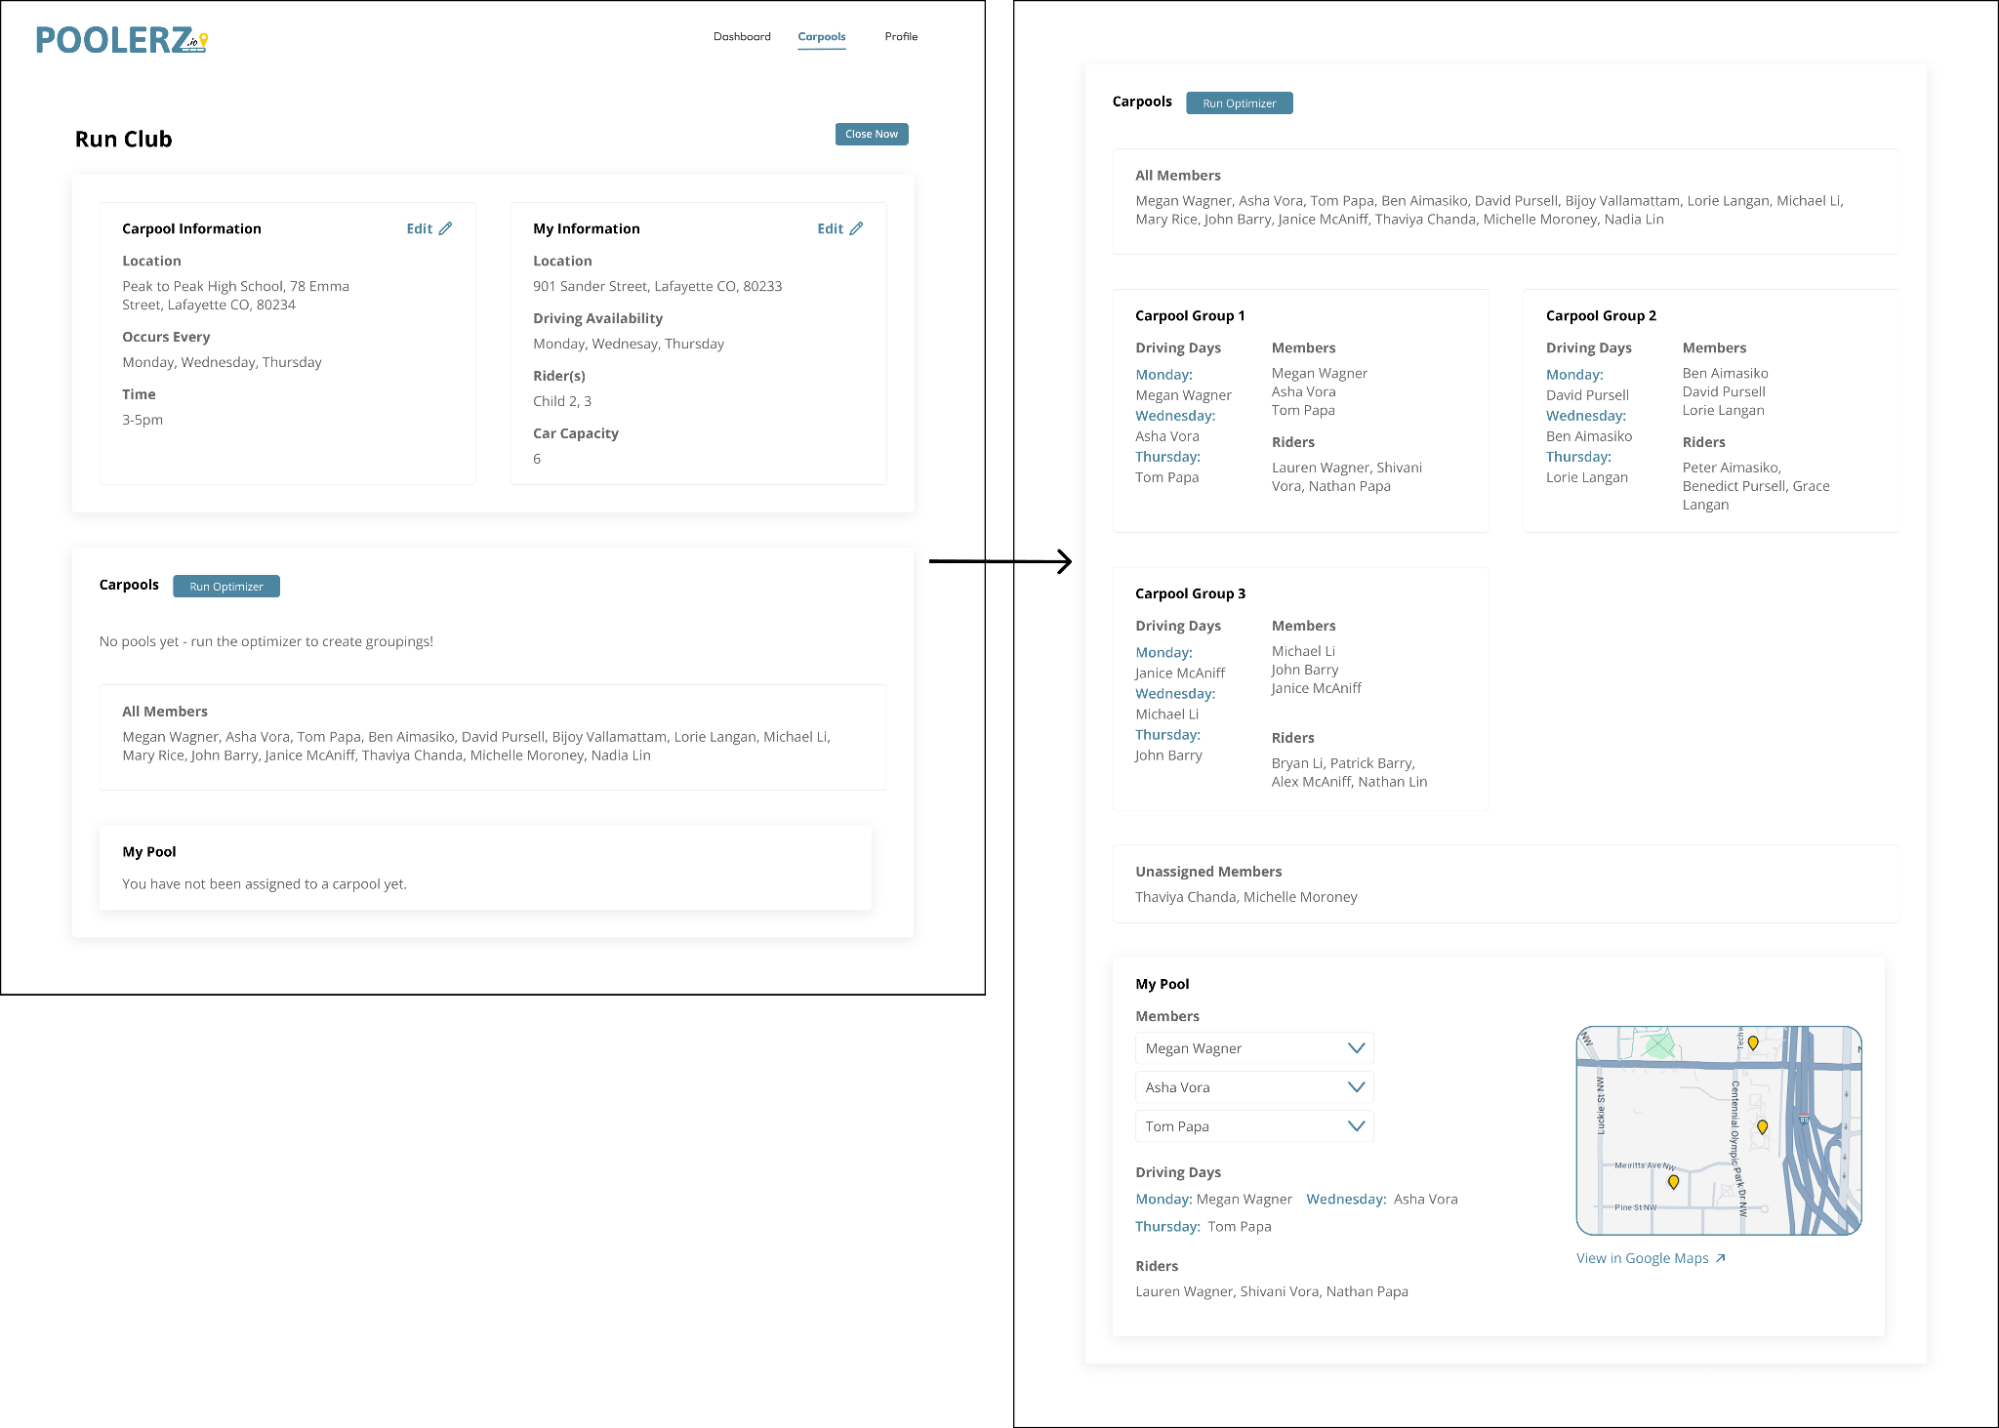Click Run Optimizer in right panel
This screenshot has height=1428, width=1999.
point(1239,103)
